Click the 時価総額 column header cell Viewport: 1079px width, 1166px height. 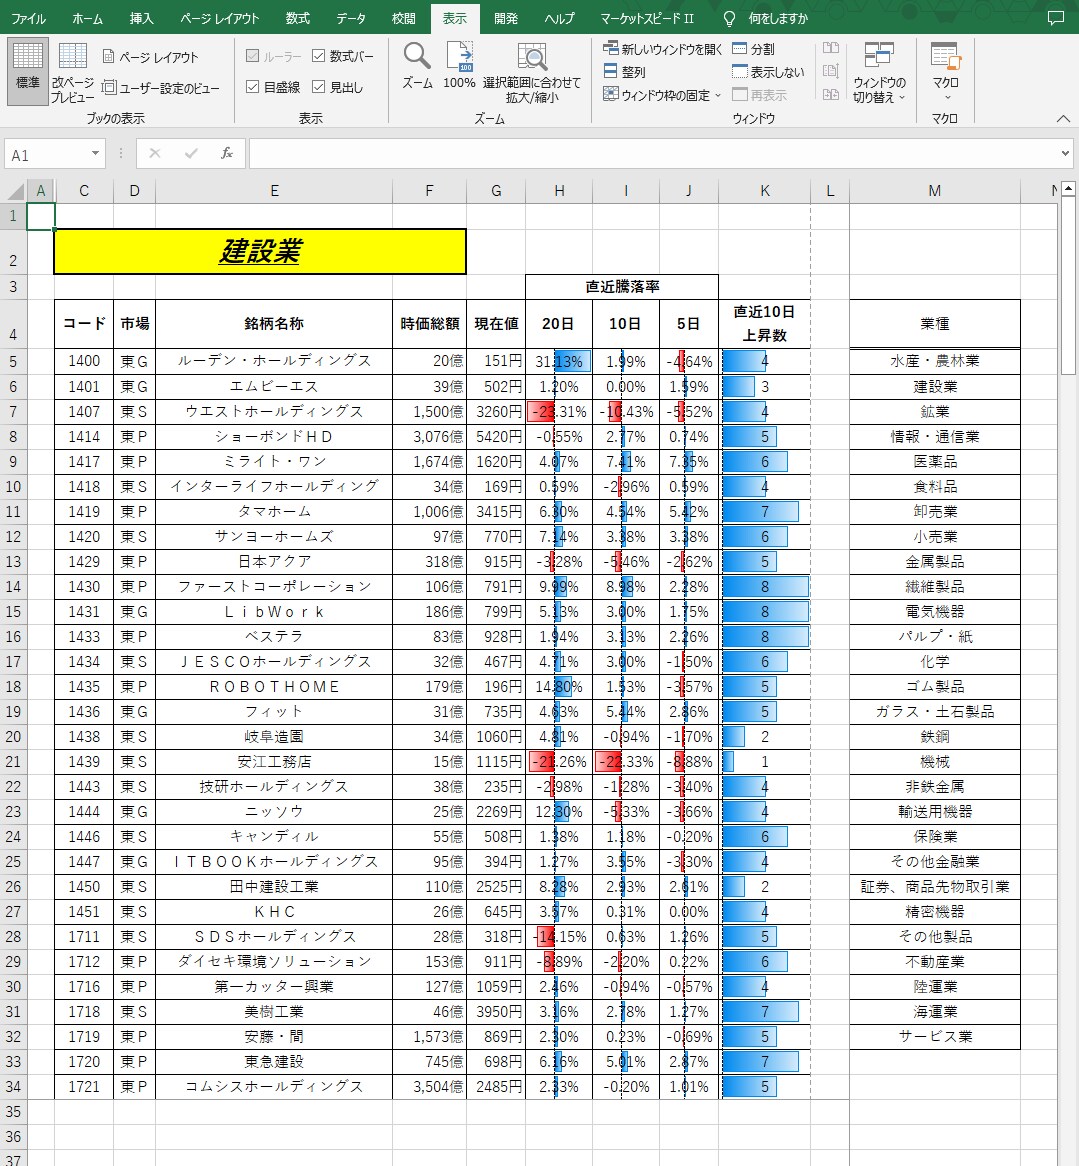[430, 323]
